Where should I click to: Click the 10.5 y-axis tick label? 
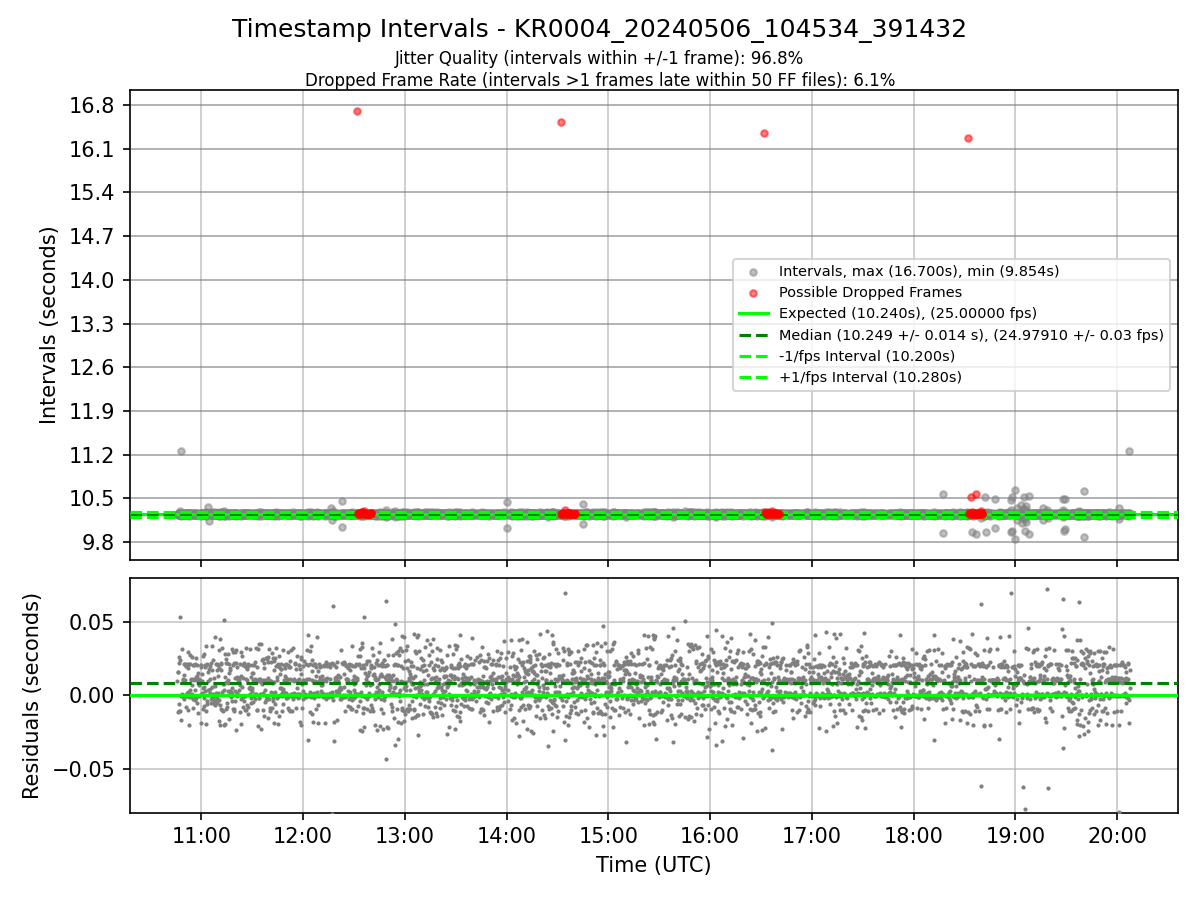tap(91, 498)
